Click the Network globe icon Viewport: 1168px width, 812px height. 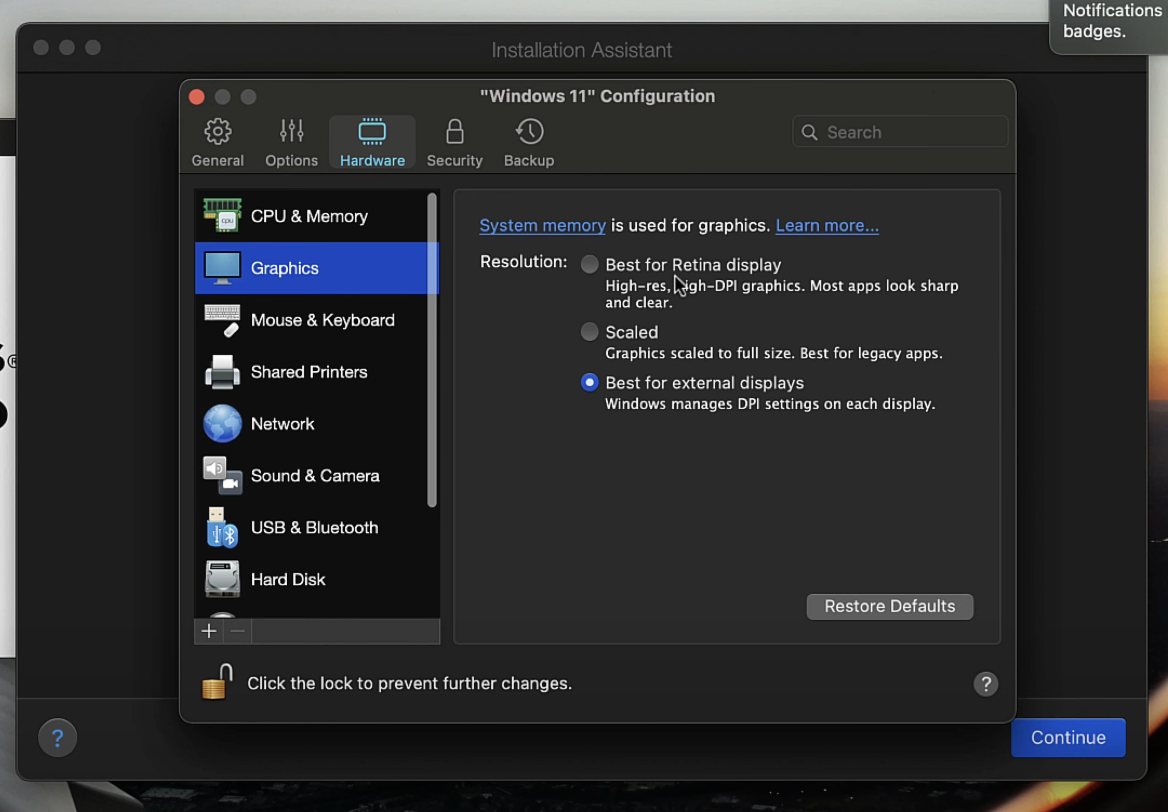222,424
